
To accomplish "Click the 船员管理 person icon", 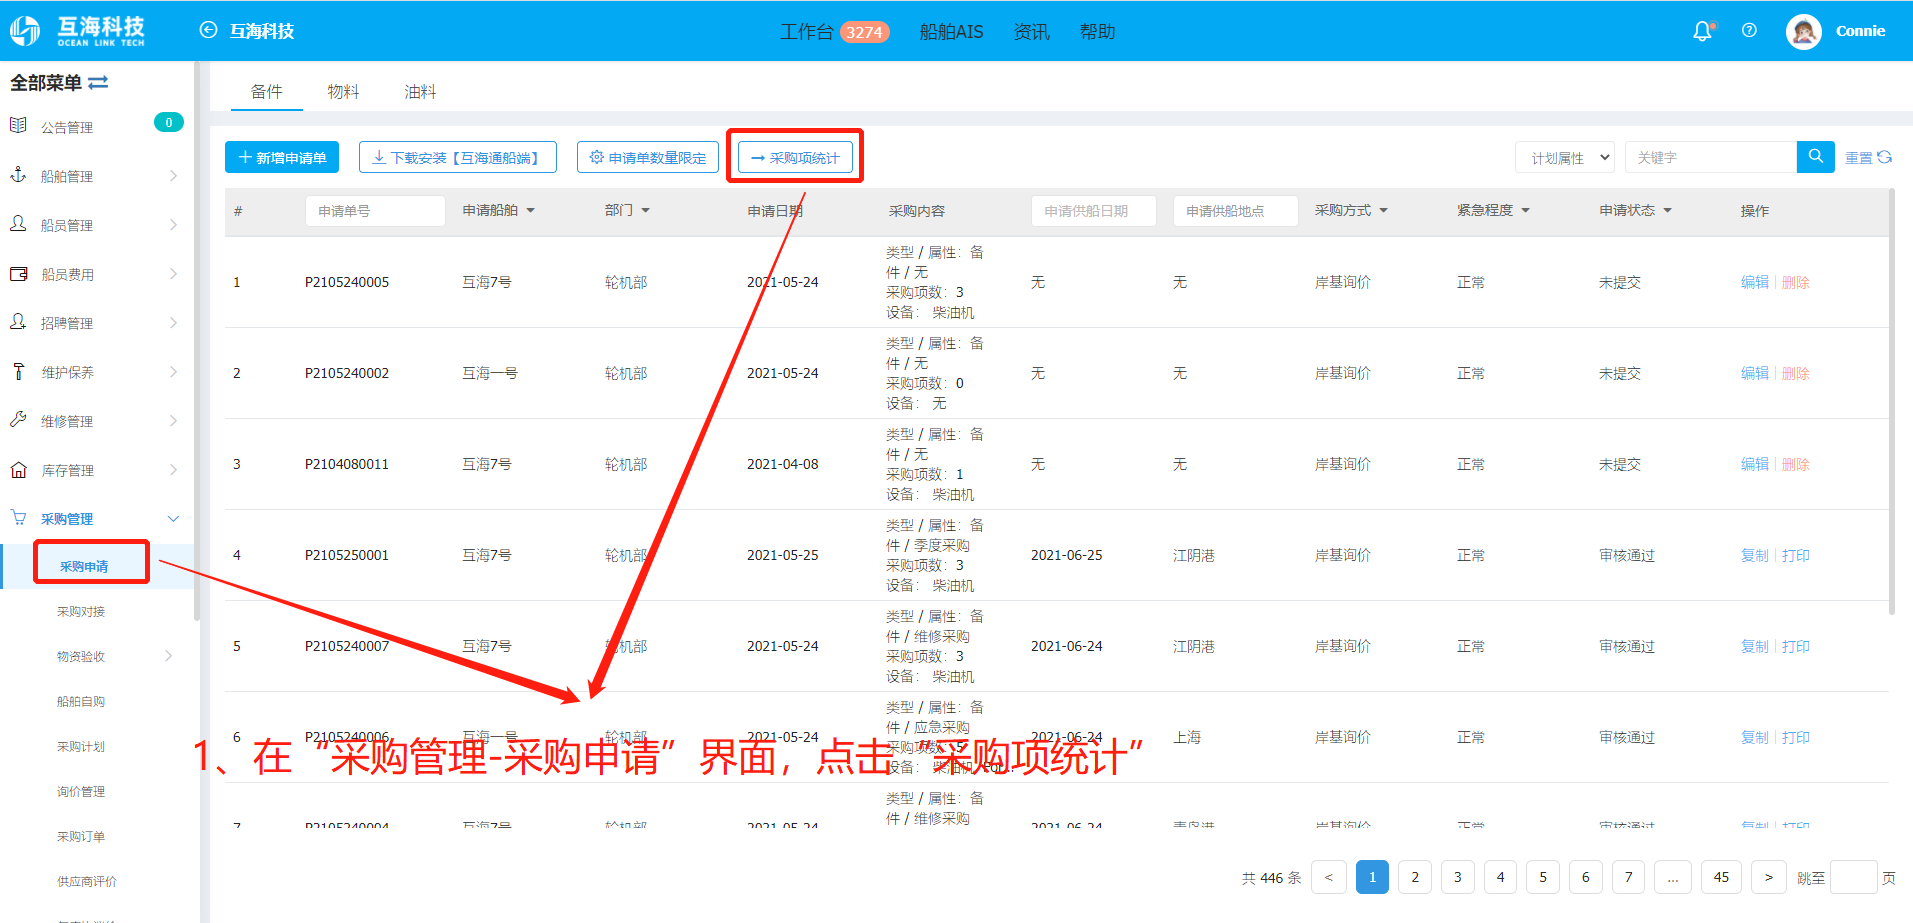I will pos(18,223).
